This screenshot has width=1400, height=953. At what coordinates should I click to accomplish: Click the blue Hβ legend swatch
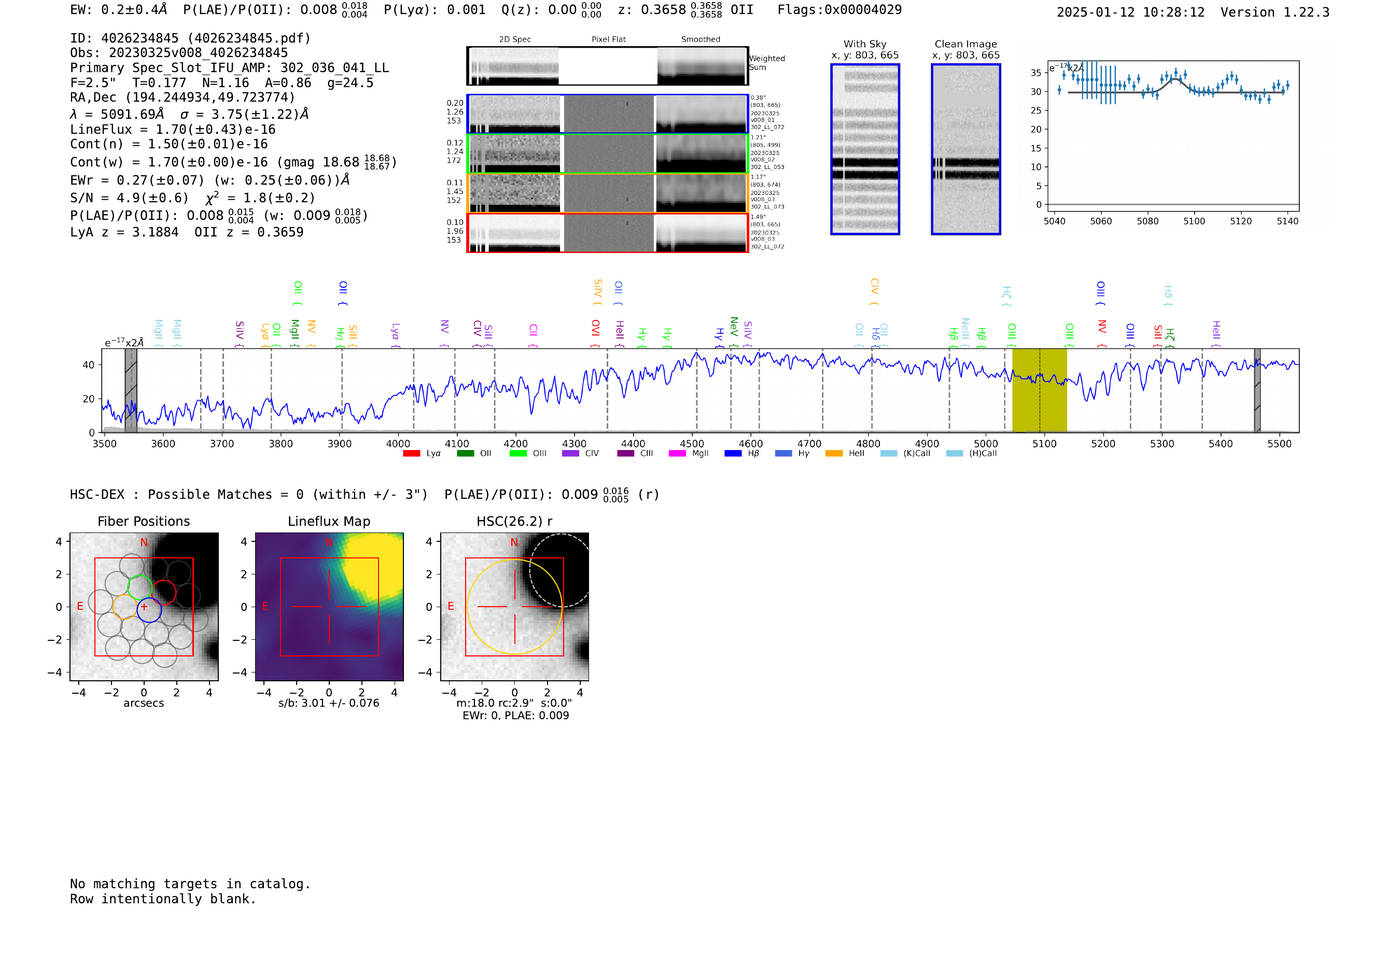[x=733, y=454]
